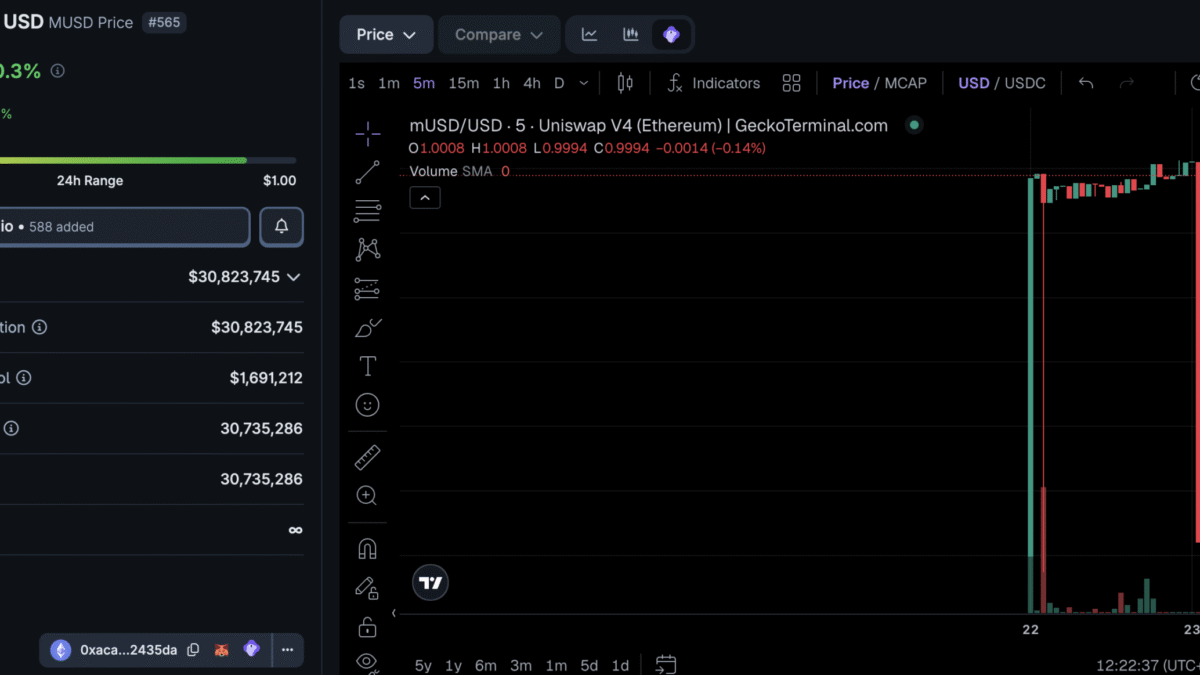
Task: Expand the $30,823,745 market cap chevron
Action: pos(293,277)
